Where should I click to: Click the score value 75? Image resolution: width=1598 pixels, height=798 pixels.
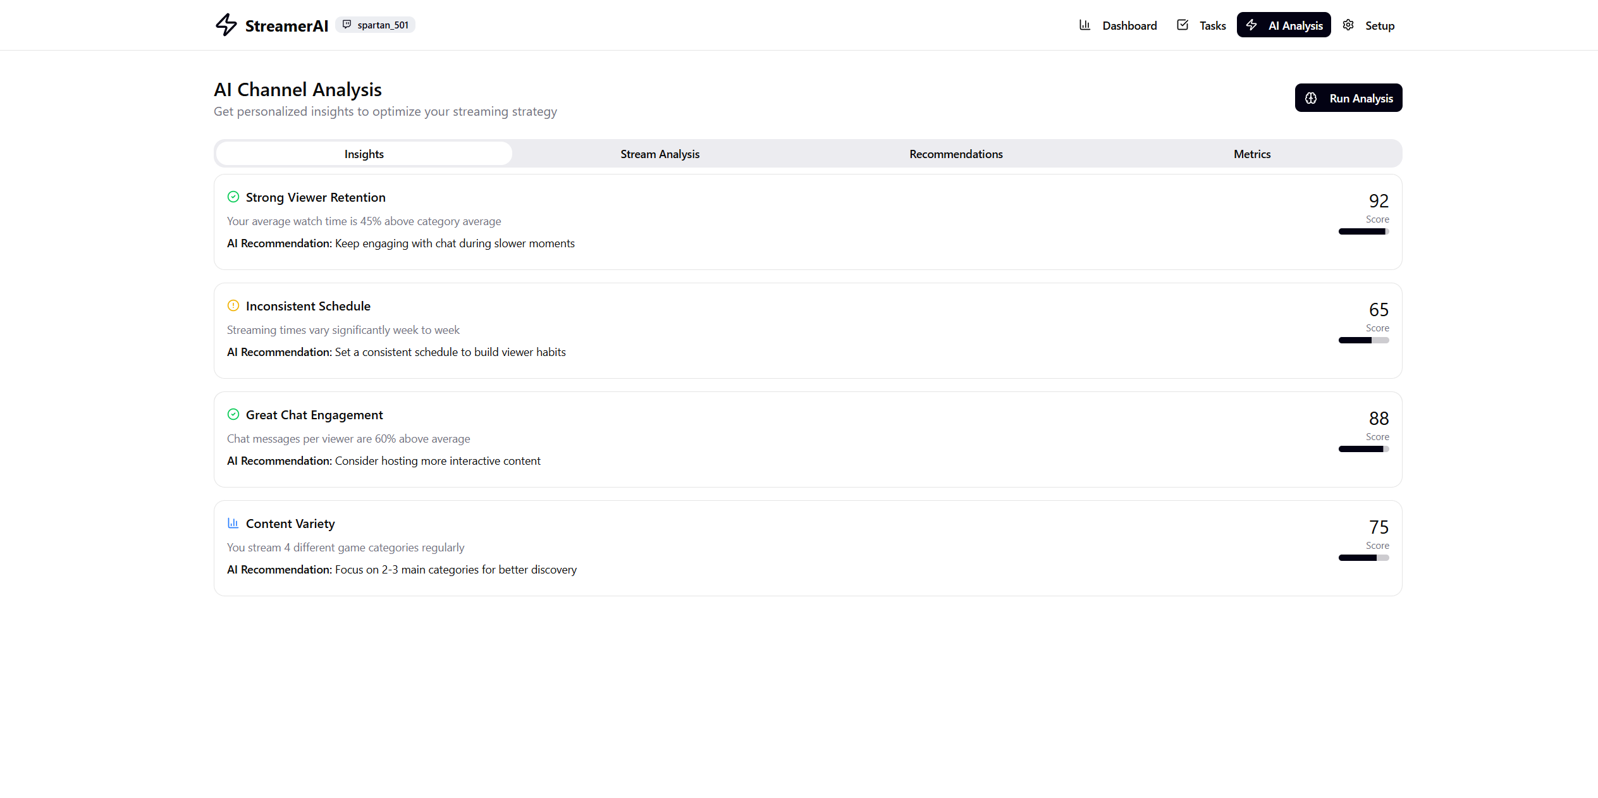(x=1378, y=527)
